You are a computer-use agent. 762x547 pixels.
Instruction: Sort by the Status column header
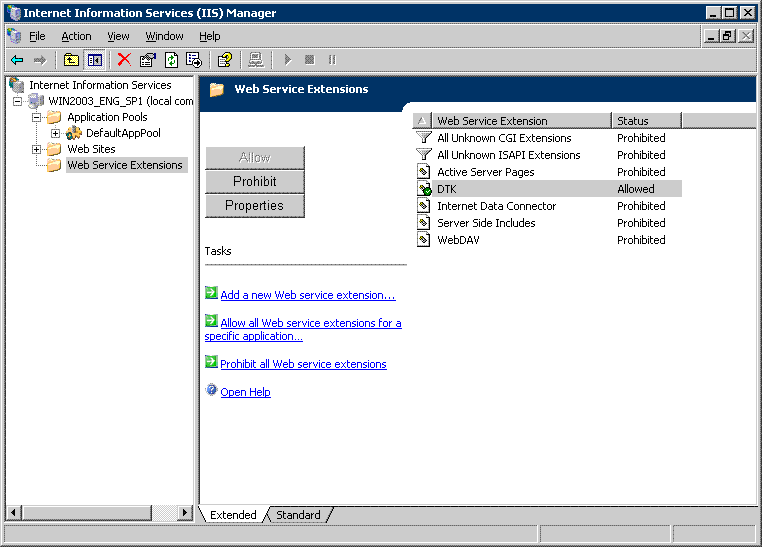point(645,121)
